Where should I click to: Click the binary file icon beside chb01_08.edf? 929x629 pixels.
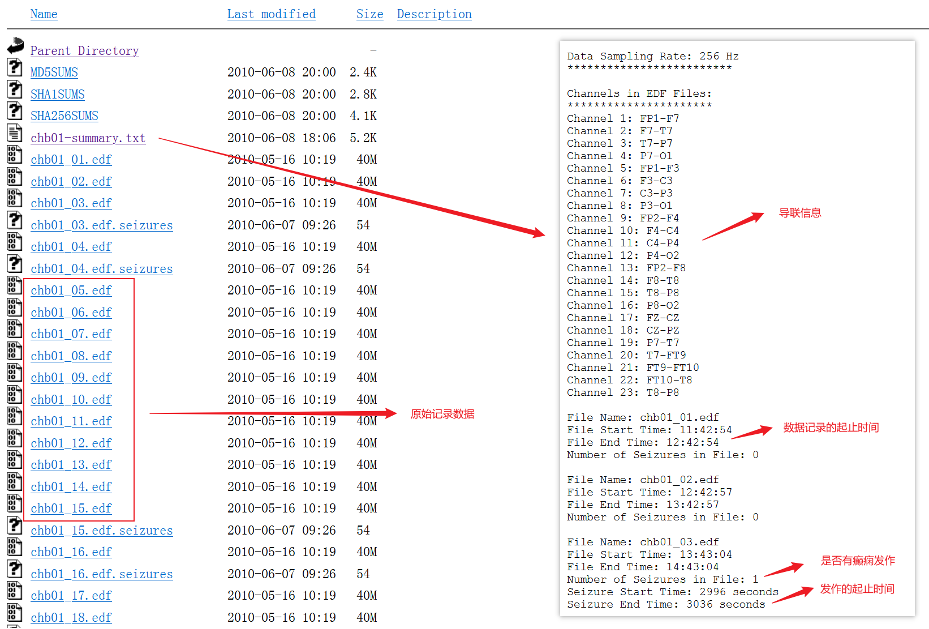point(15,351)
